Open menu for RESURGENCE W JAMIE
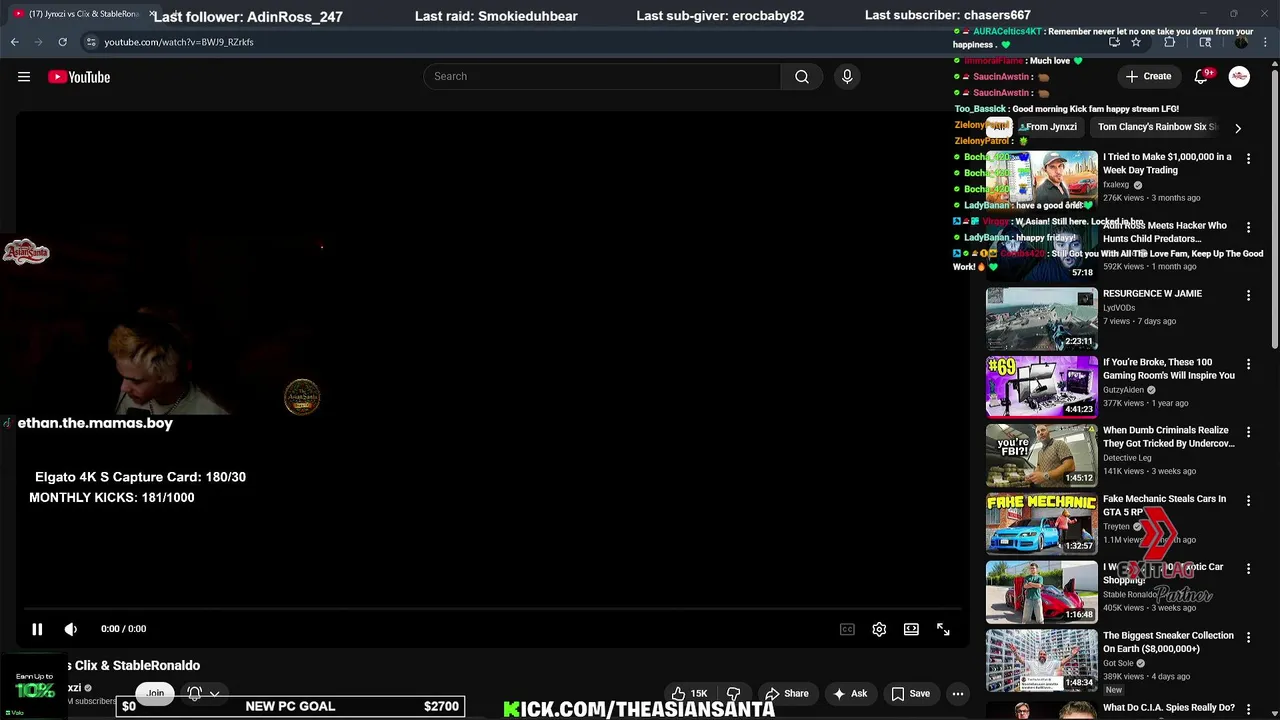The image size is (1280, 720). [1248, 295]
